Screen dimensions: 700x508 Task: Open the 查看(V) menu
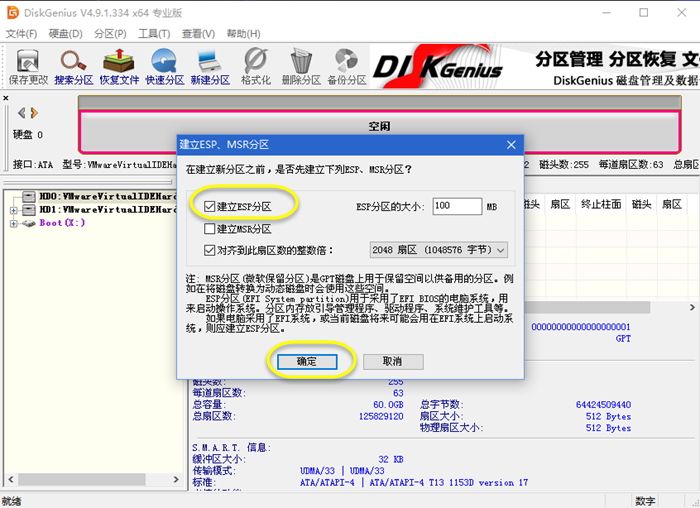pos(198,34)
